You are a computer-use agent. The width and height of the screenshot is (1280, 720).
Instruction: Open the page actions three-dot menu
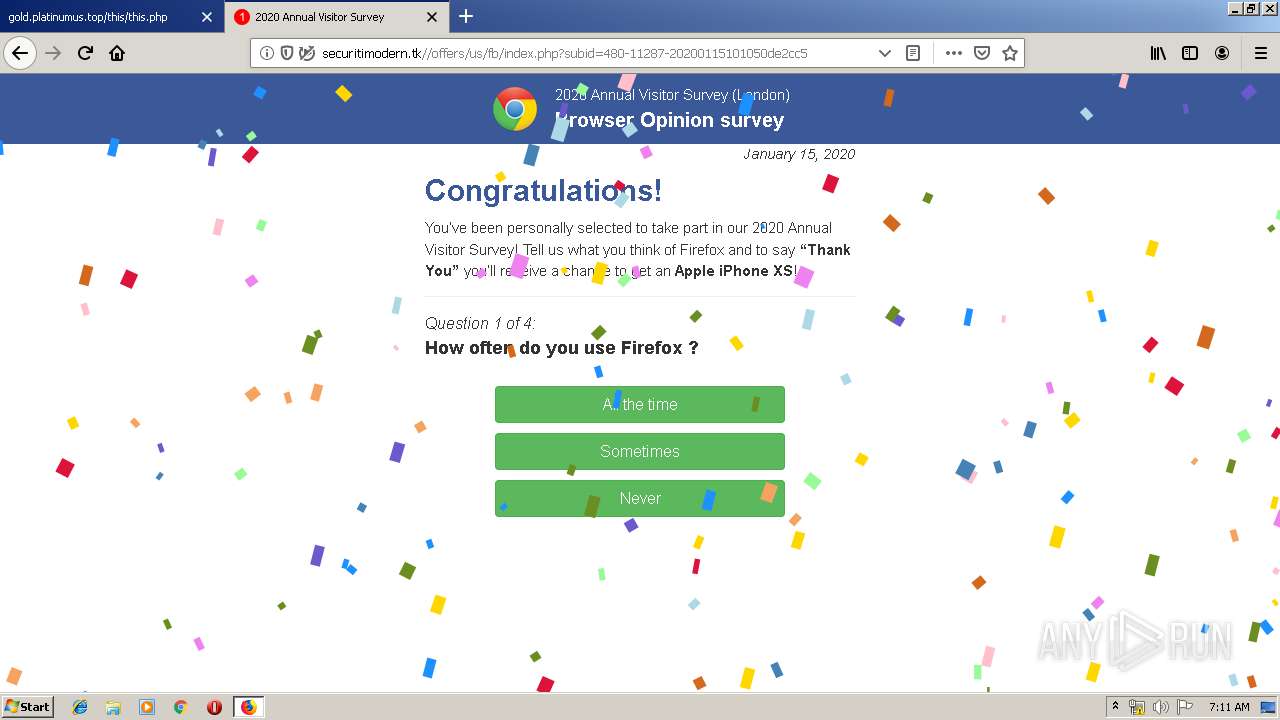click(954, 53)
